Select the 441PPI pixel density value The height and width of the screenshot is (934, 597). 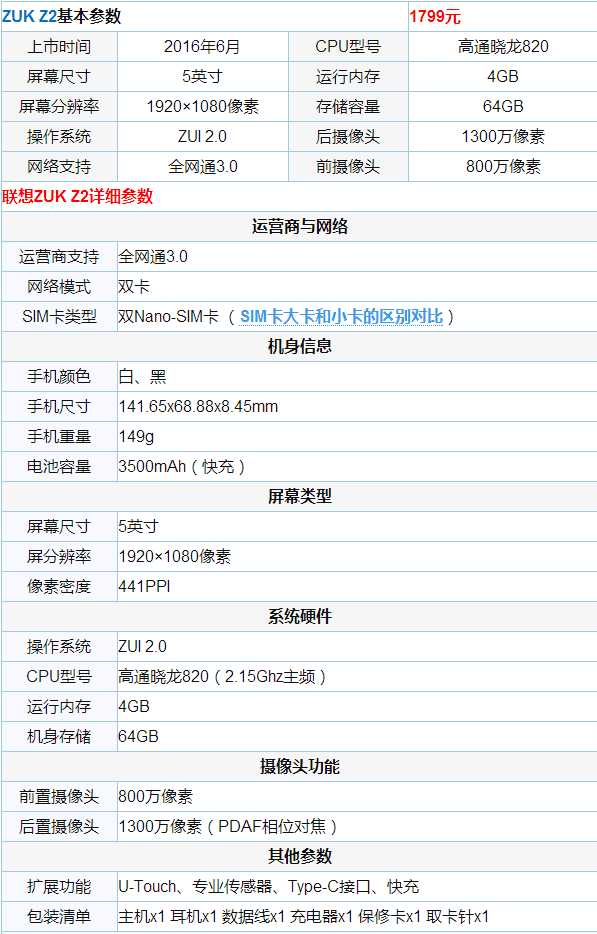(144, 586)
